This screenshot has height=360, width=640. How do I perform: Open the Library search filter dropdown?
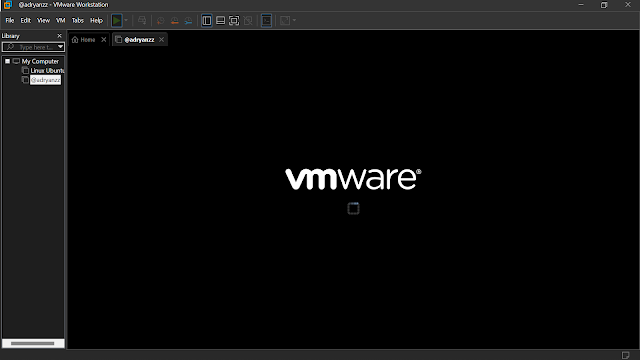[60, 47]
